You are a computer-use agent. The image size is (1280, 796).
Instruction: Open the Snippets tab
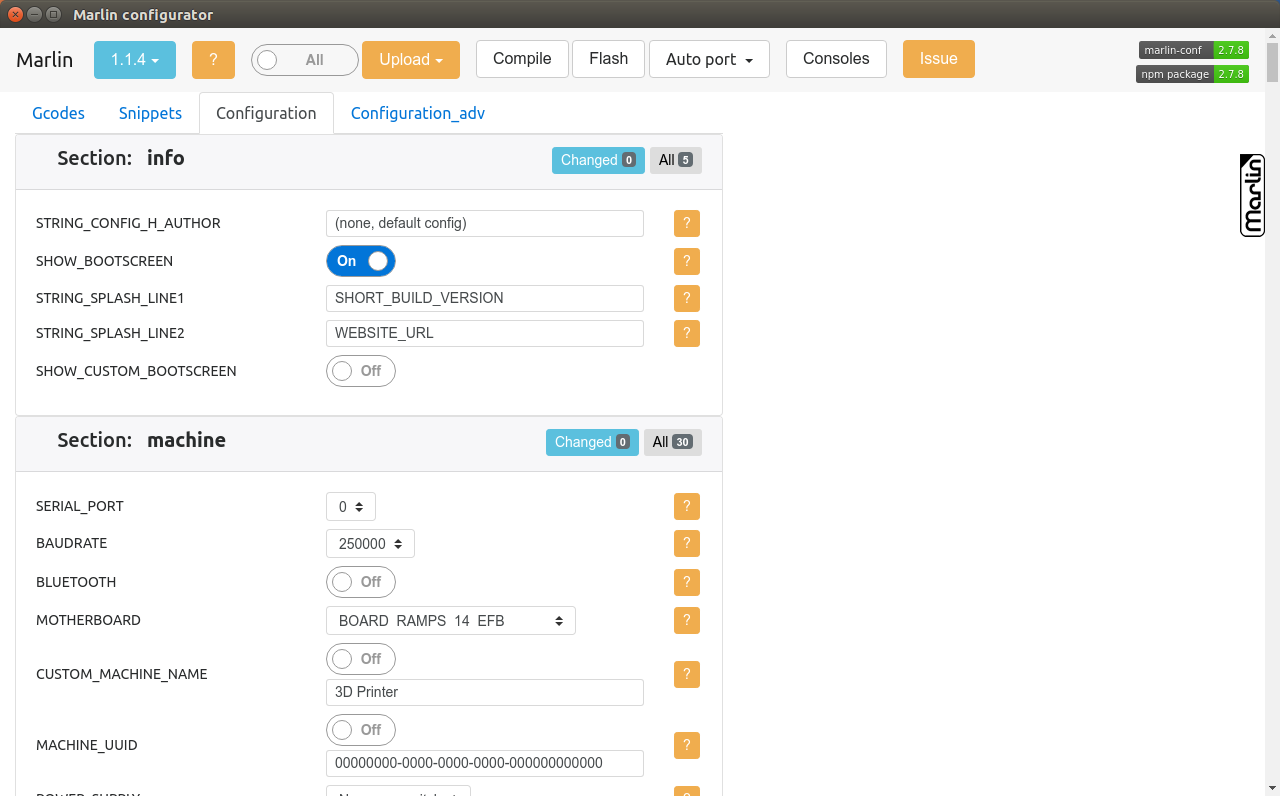pyautogui.click(x=150, y=113)
